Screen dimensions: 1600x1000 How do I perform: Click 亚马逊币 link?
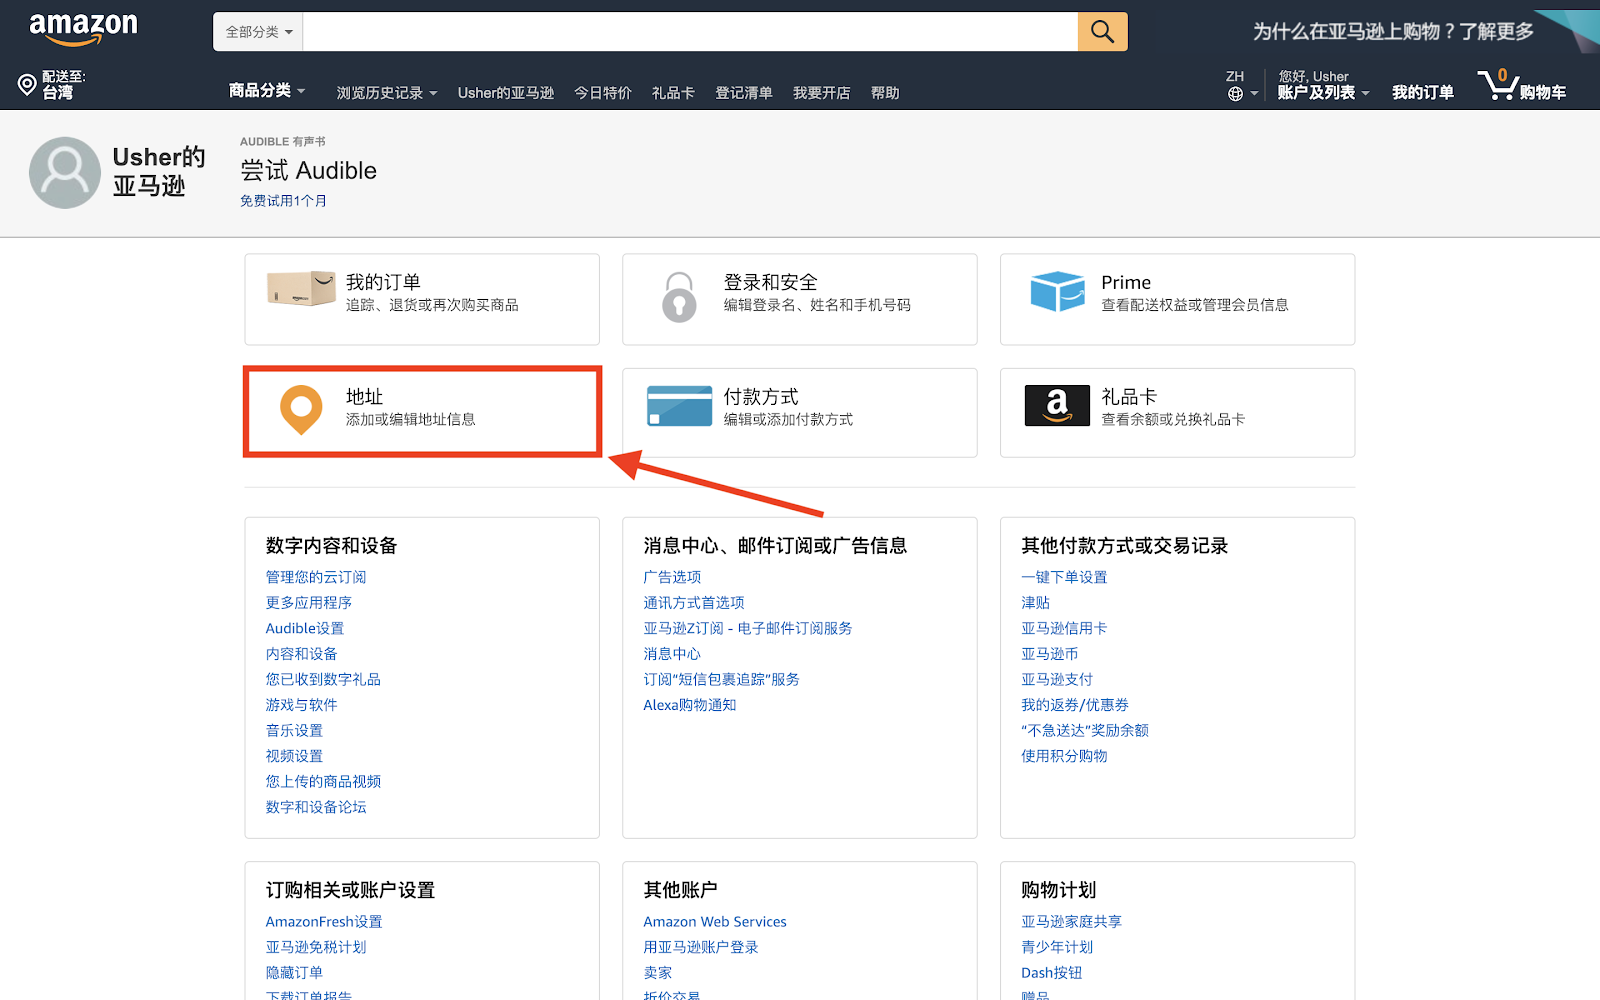[1050, 654]
